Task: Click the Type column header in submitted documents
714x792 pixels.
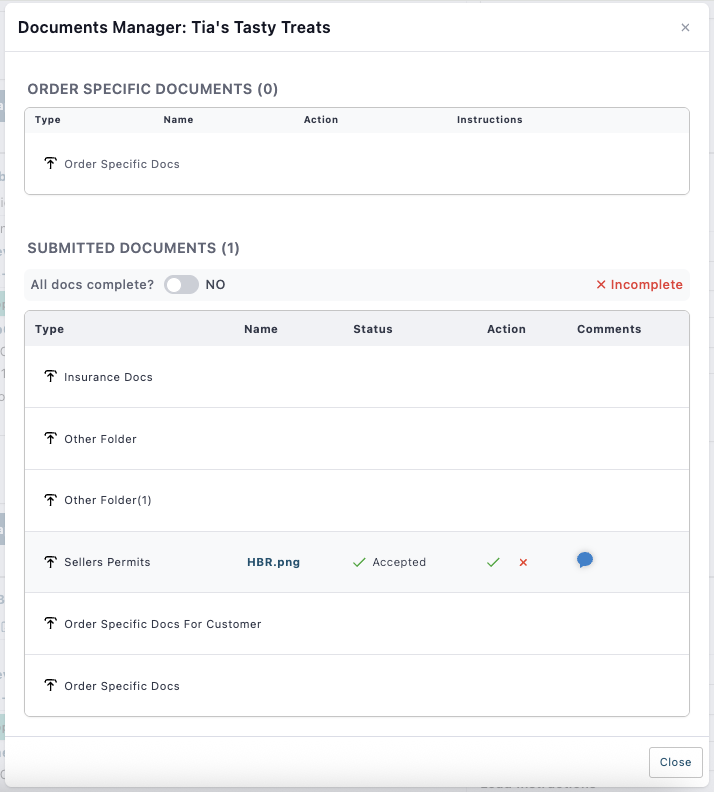Action: [x=49, y=329]
